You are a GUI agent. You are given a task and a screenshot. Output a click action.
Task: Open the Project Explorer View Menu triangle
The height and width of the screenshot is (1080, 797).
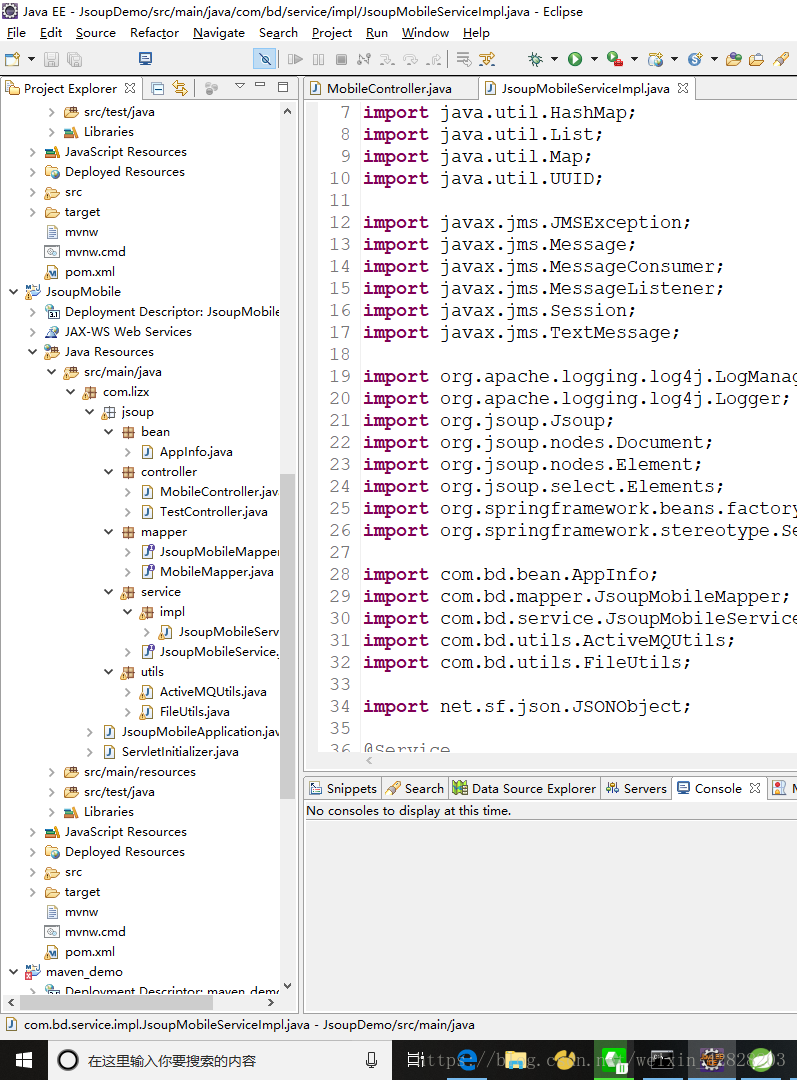[x=240, y=86]
